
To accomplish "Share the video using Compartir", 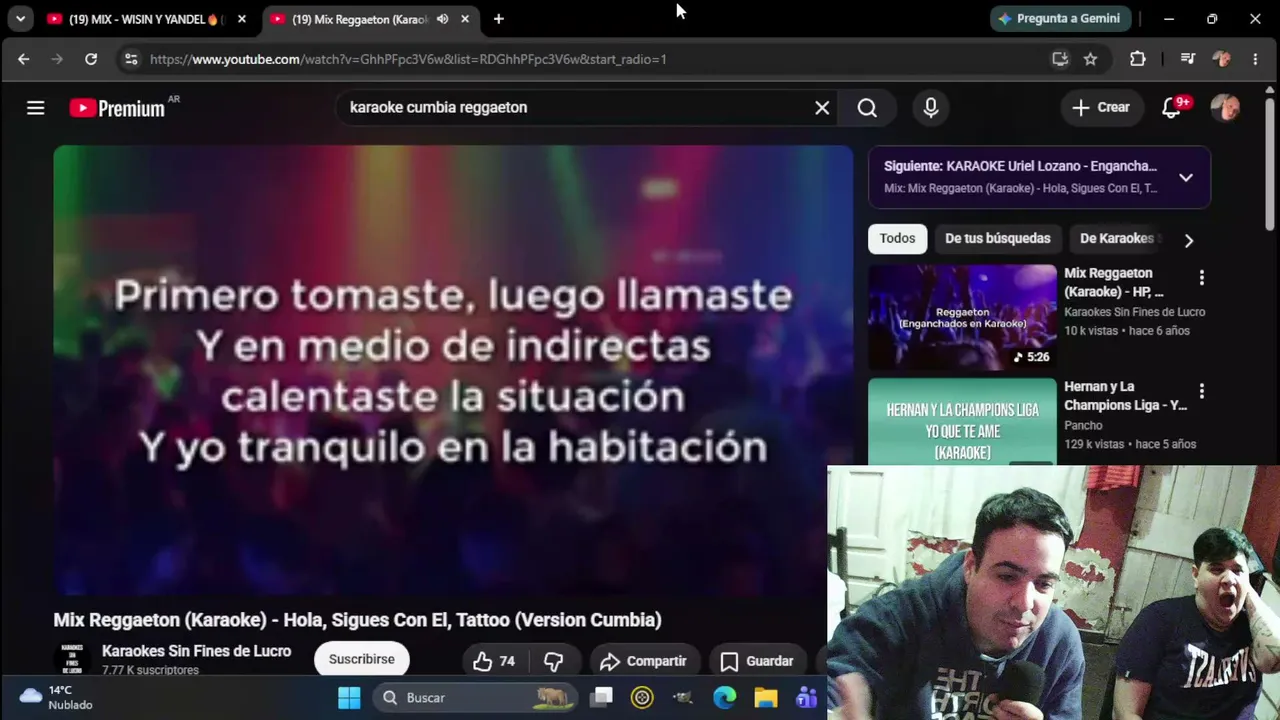I will 643,661.
